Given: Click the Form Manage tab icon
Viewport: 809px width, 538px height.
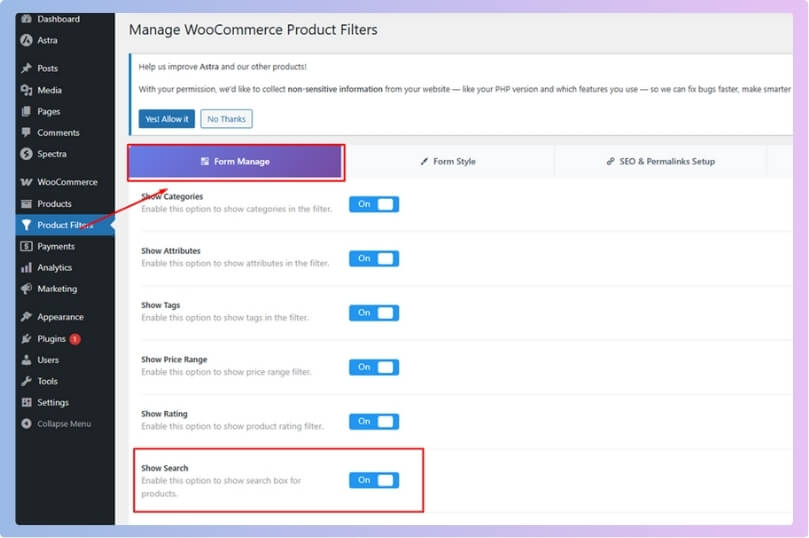Looking at the screenshot, I should pos(205,161).
